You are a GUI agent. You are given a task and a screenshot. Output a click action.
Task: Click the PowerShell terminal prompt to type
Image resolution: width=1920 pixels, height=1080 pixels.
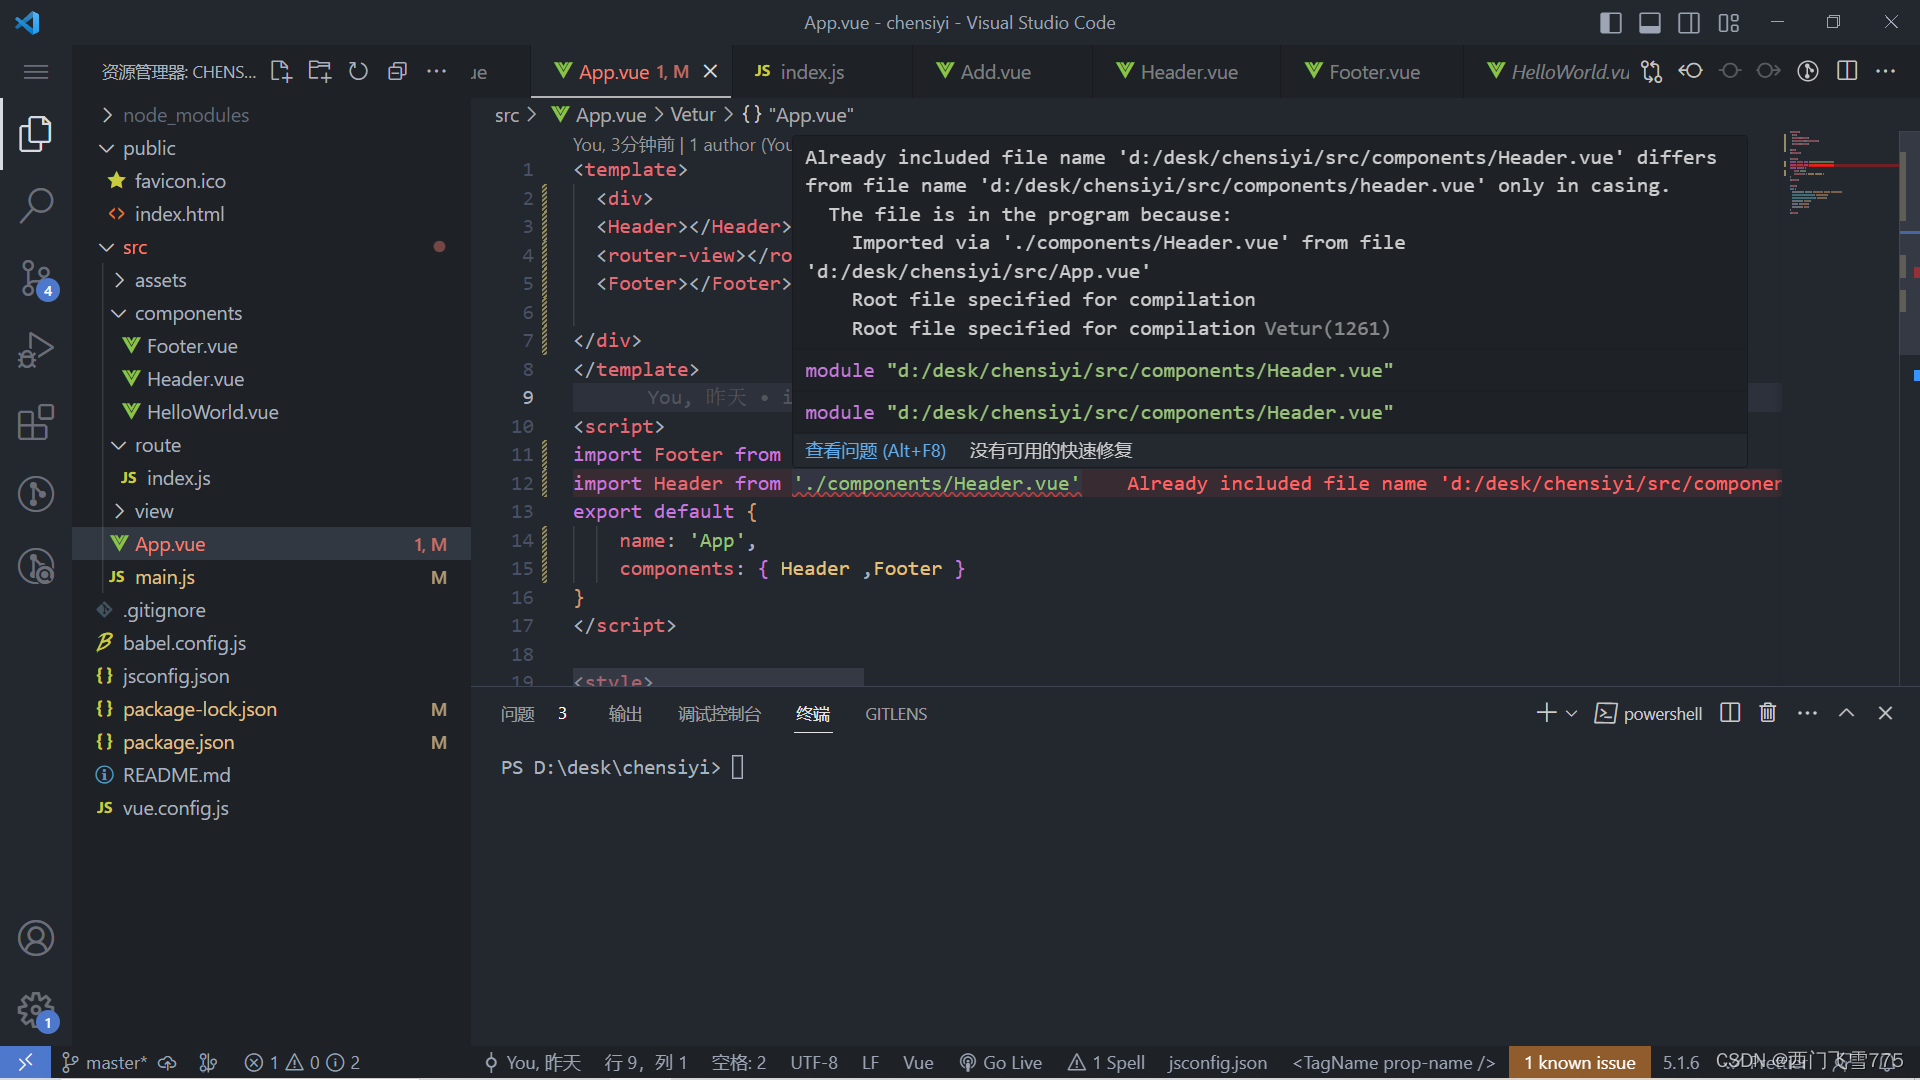(740, 767)
